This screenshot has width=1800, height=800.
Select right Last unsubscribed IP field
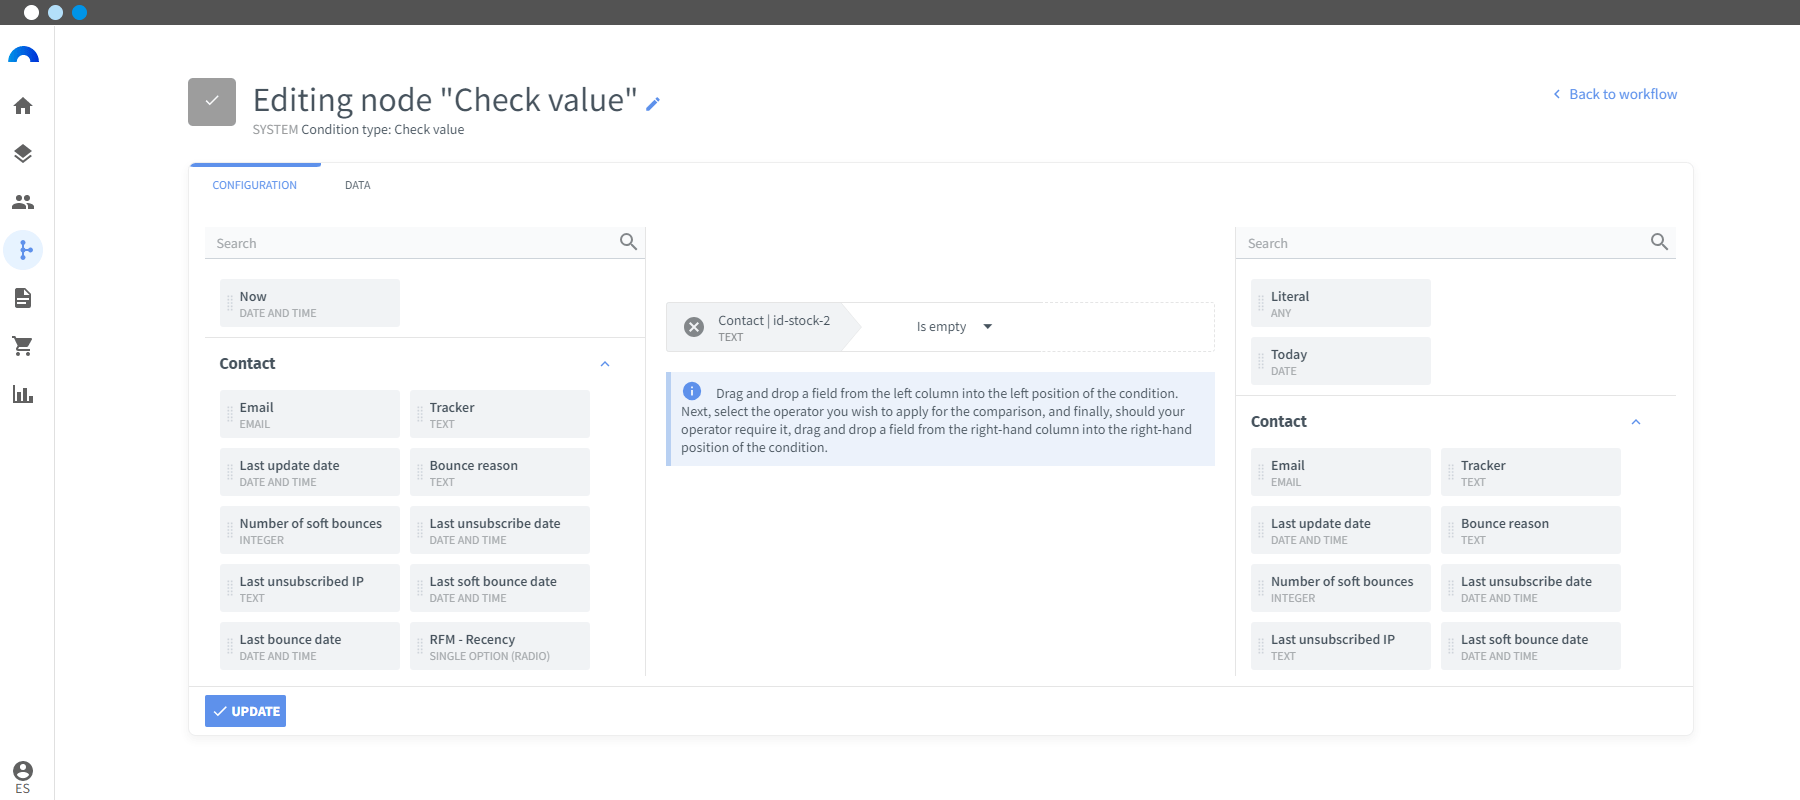point(1341,646)
